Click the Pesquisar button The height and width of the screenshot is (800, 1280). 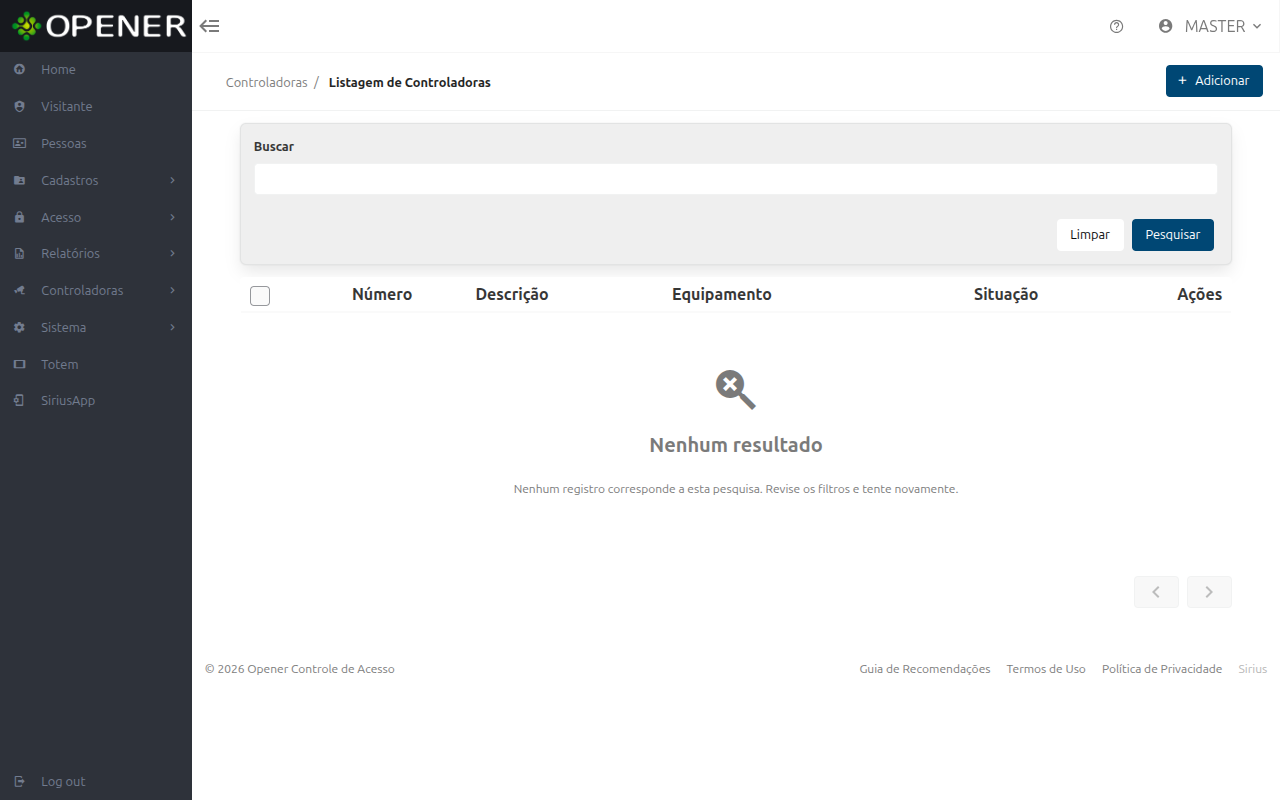[x=1173, y=235]
